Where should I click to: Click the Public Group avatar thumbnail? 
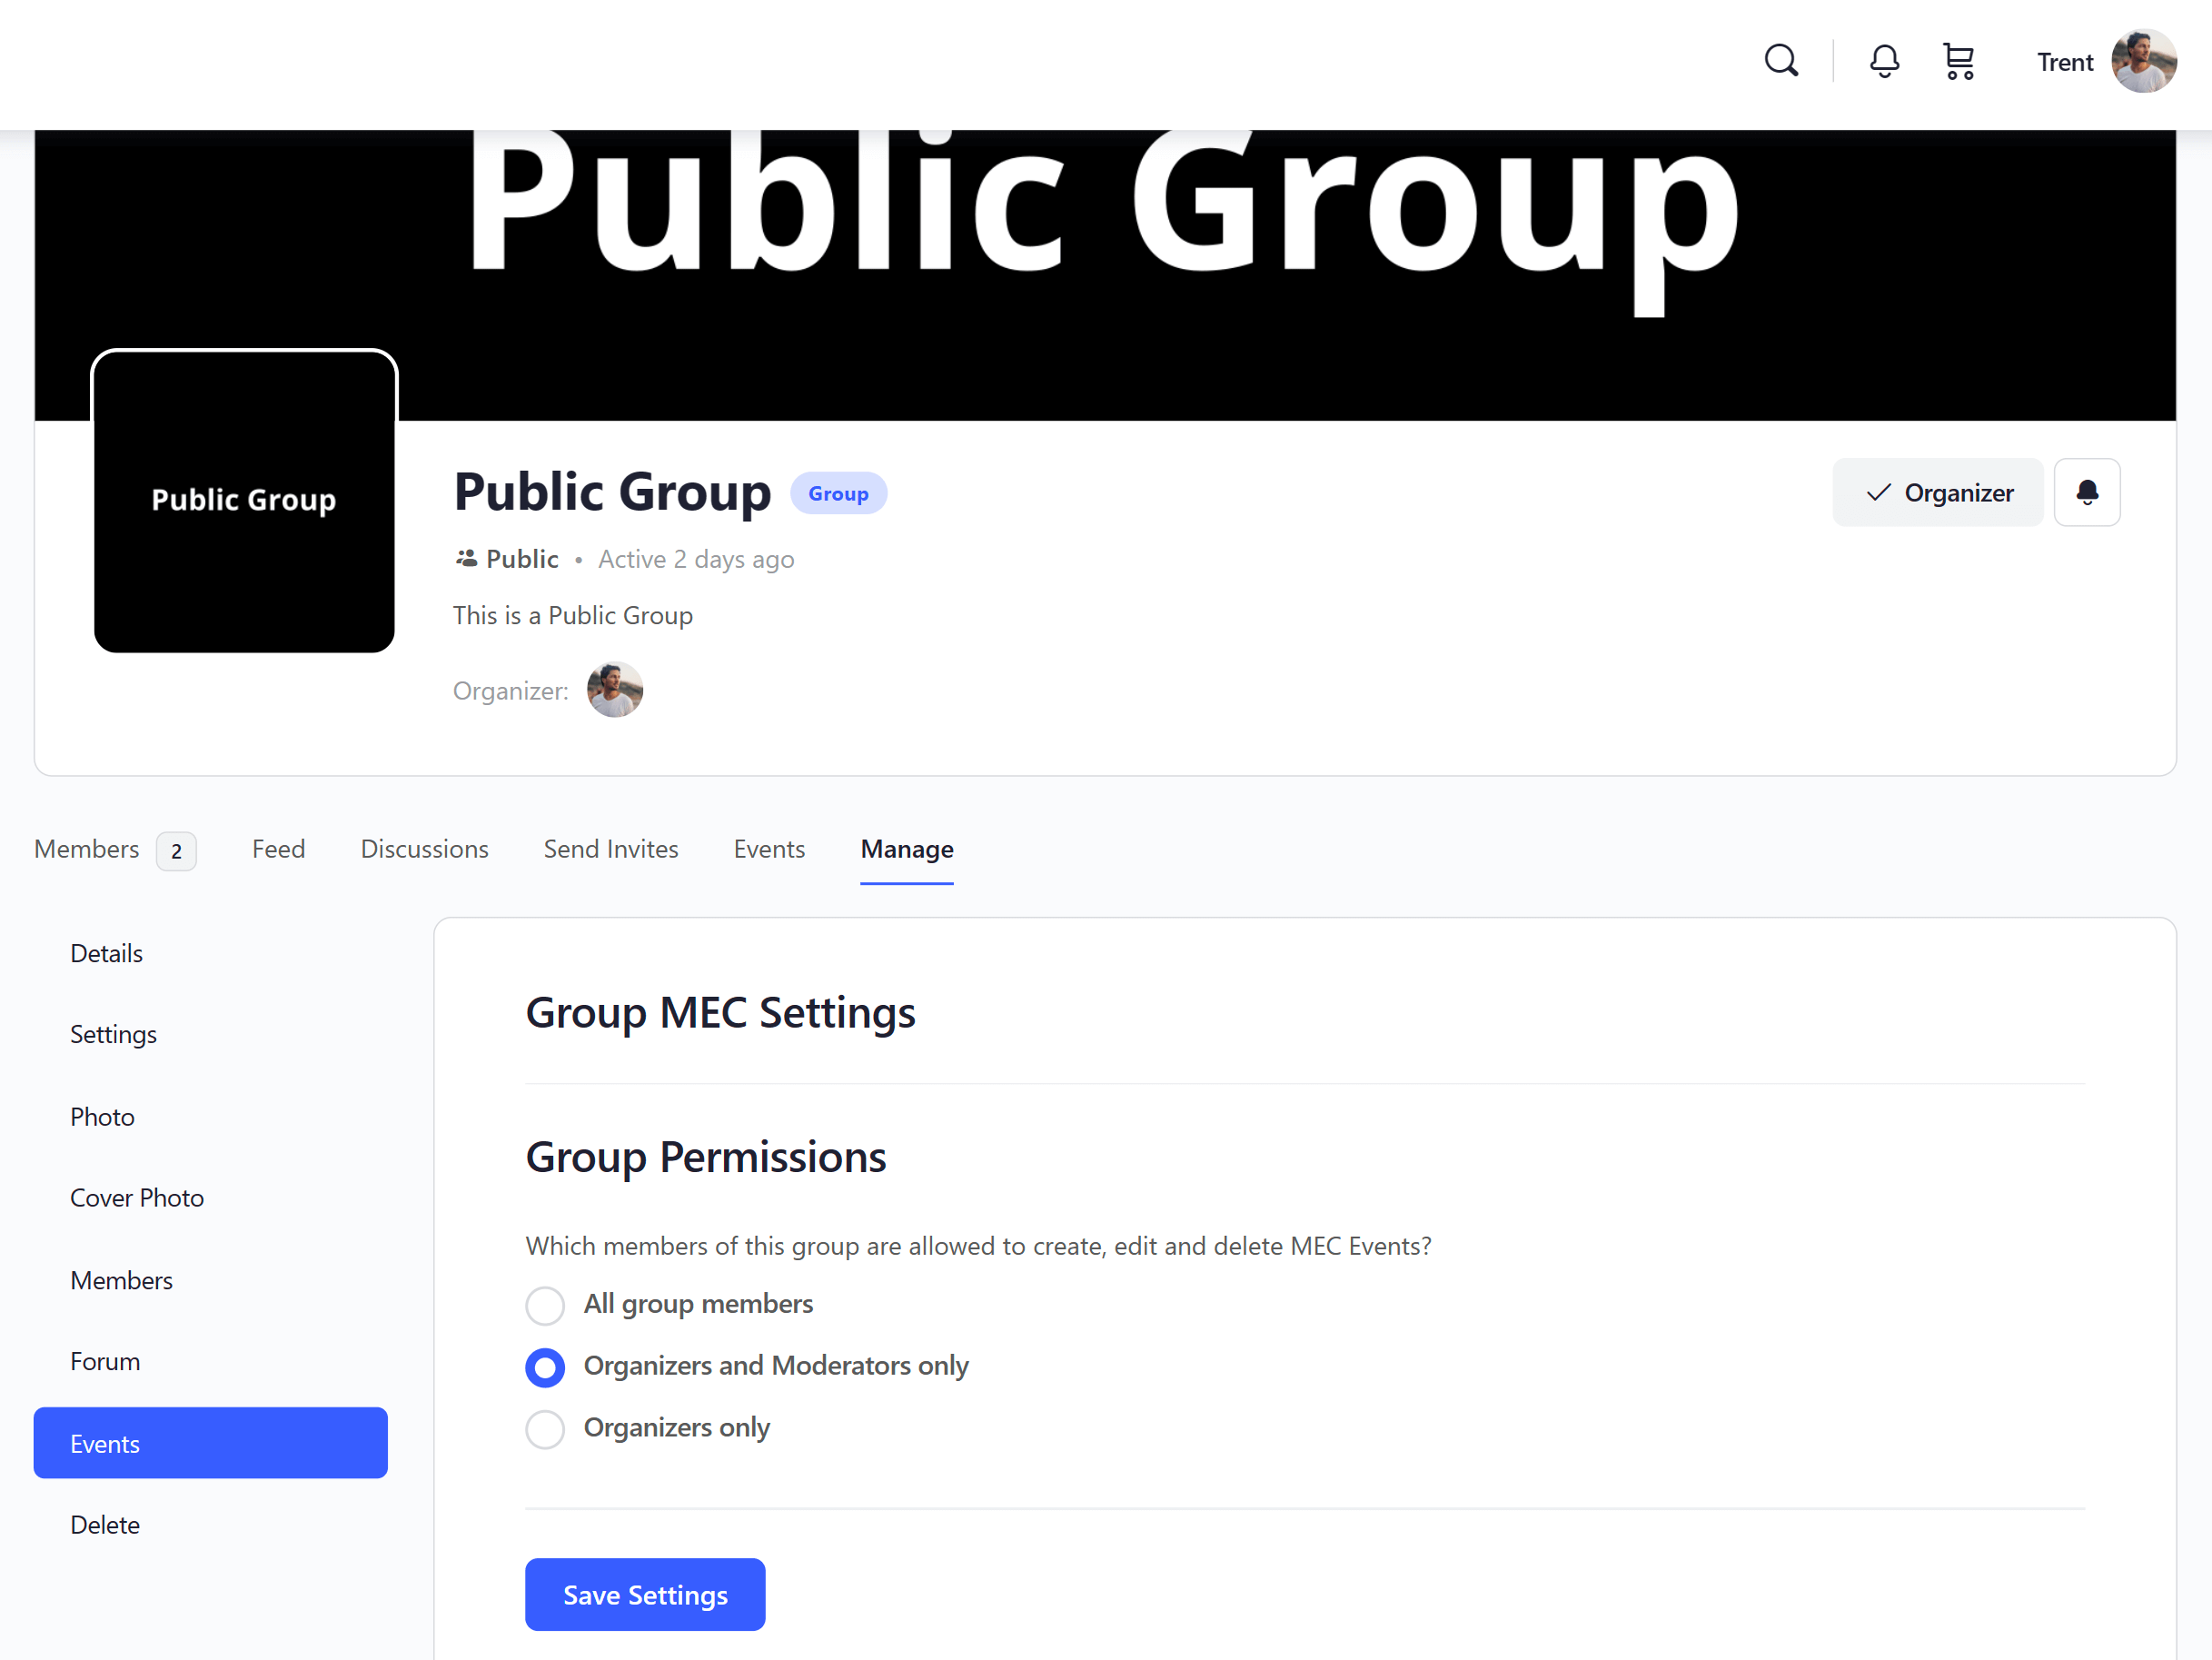(x=244, y=501)
